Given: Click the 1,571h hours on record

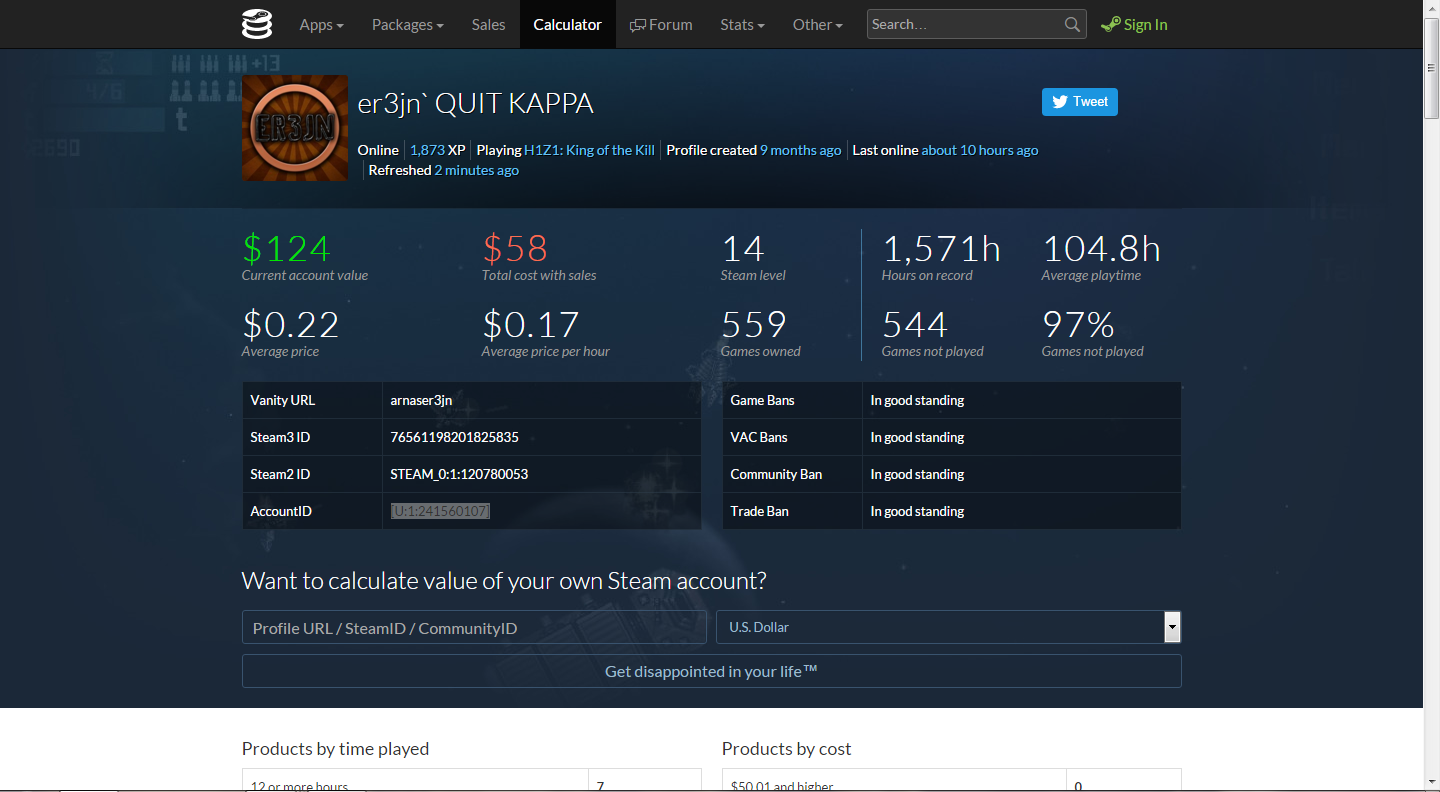Looking at the screenshot, I should (x=942, y=248).
